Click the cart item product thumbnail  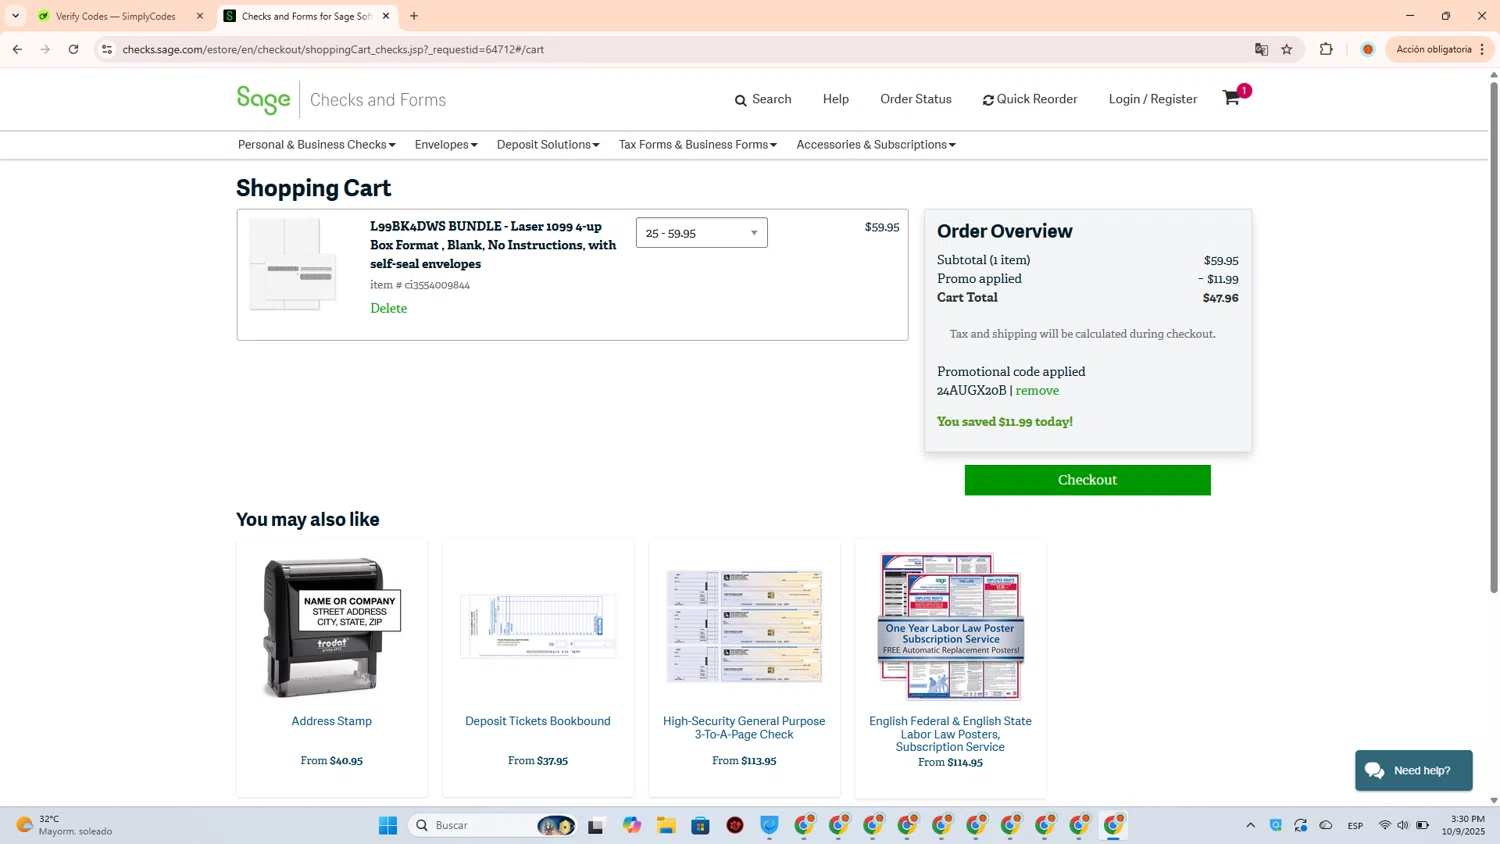point(293,265)
